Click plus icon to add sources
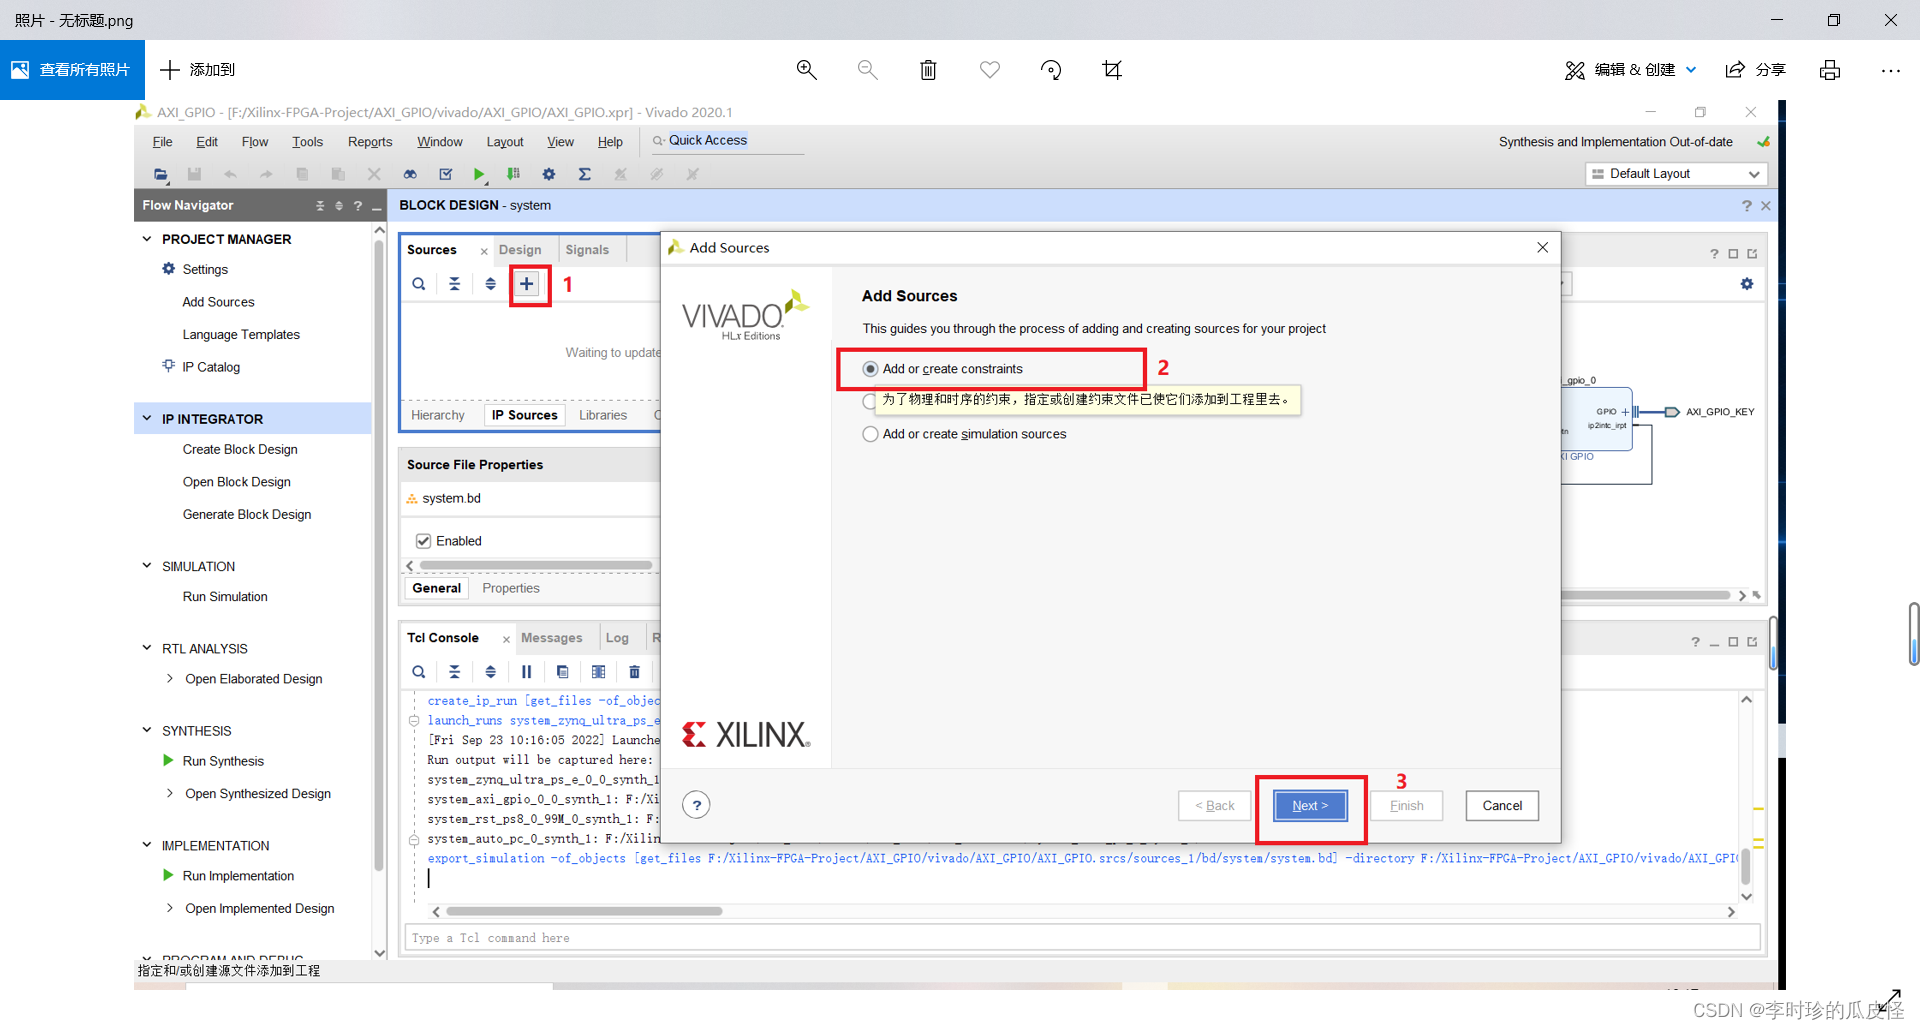Viewport: 1920px width, 1030px height. [527, 284]
